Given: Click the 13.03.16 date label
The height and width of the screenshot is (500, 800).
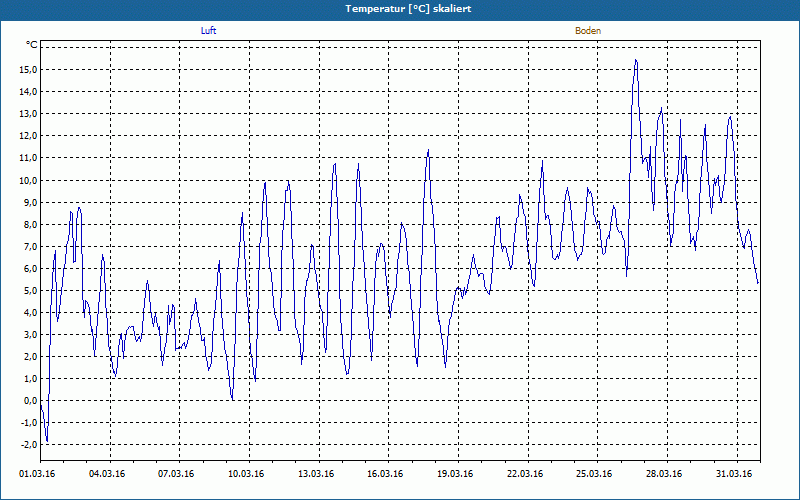Looking at the screenshot, I should [316, 474].
